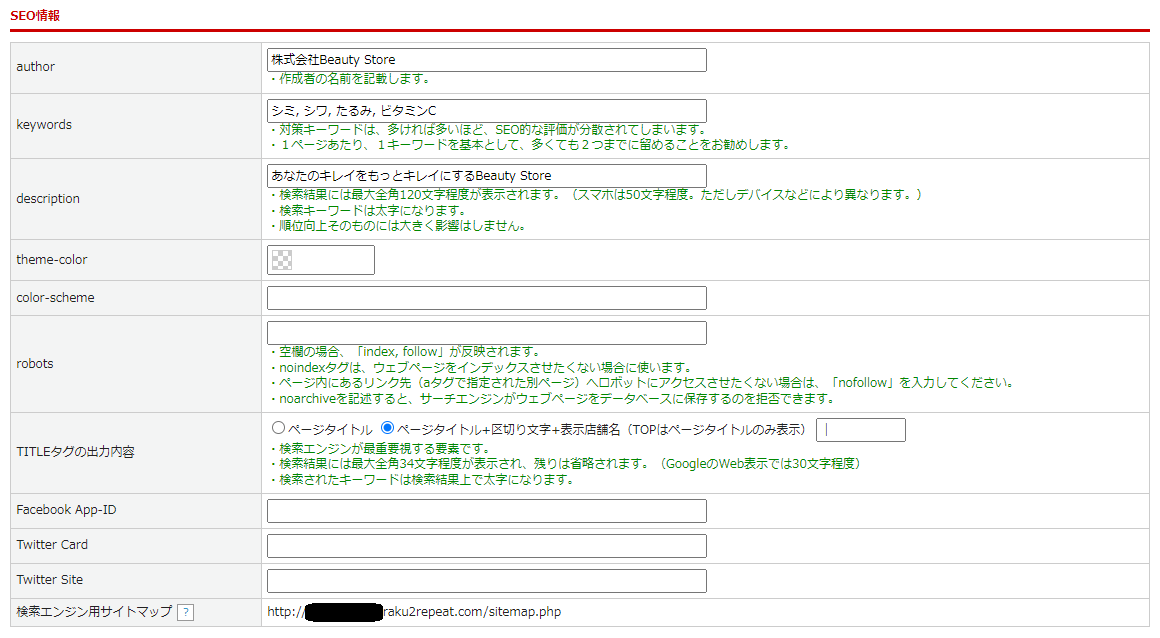1160x638 pixels.
Task: Click the hint 検索キーワードは太字になります
Action: click(367, 211)
